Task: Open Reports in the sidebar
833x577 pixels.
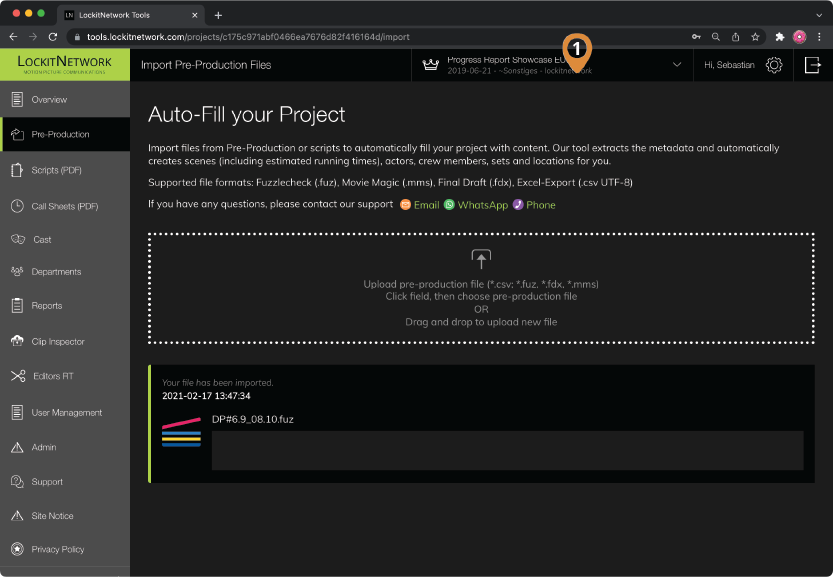Action: 65,306
